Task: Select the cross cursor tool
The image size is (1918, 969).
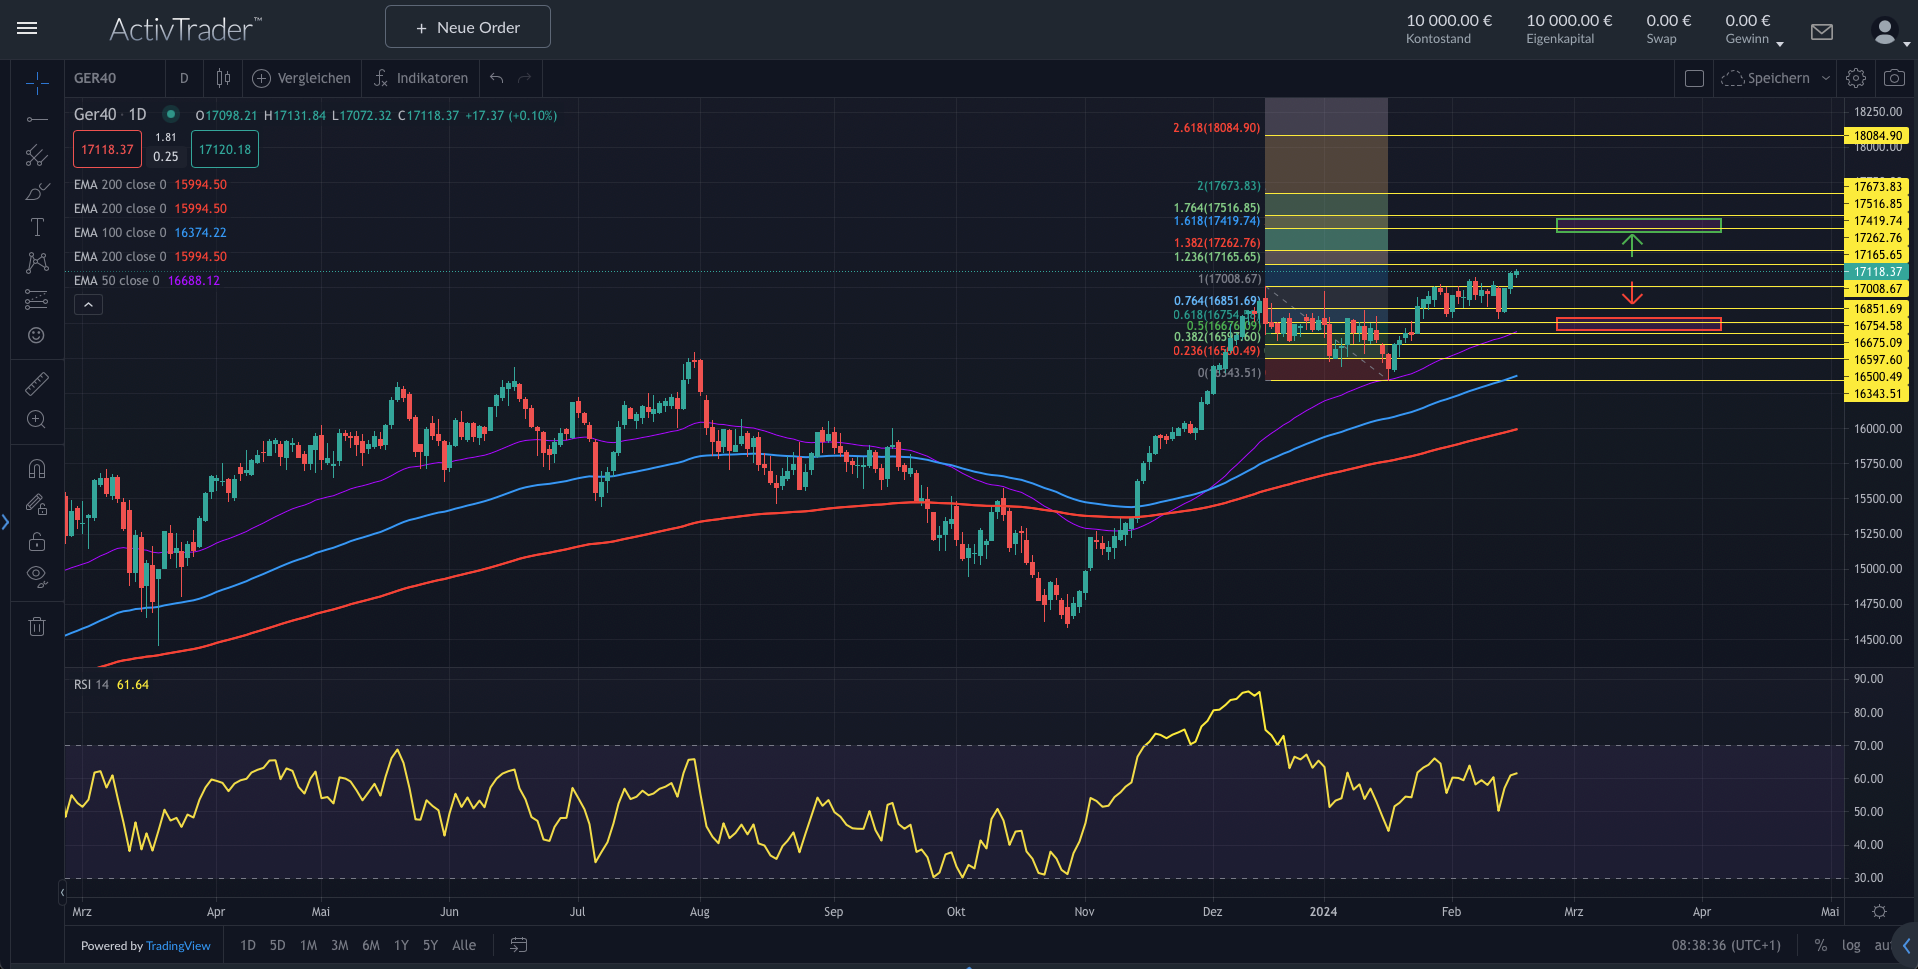Action: [x=36, y=84]
